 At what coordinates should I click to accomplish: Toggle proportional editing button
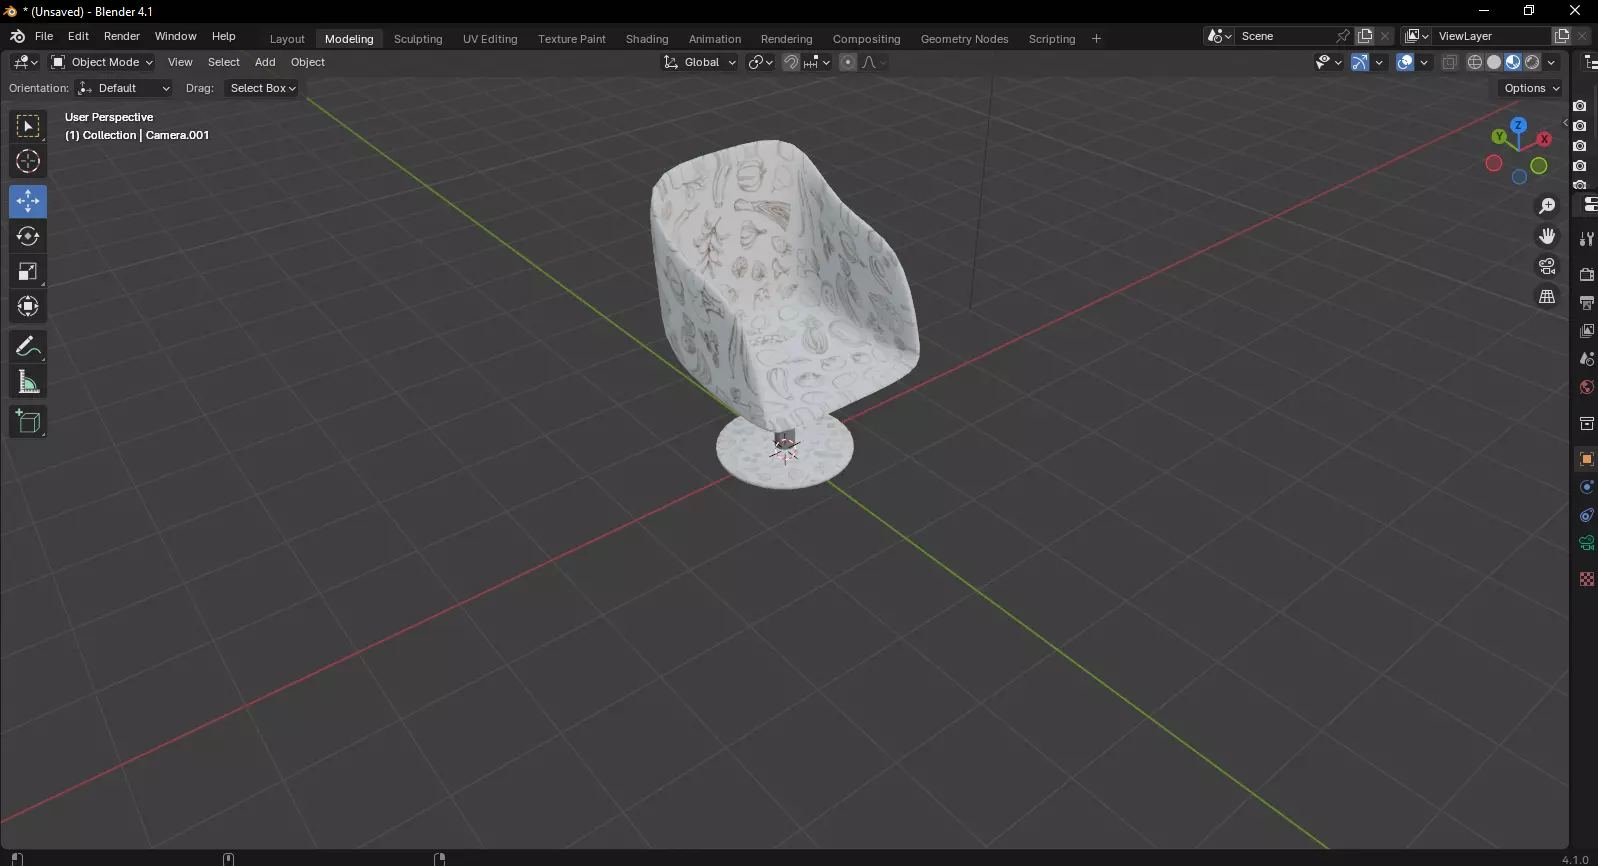[848, 62]
